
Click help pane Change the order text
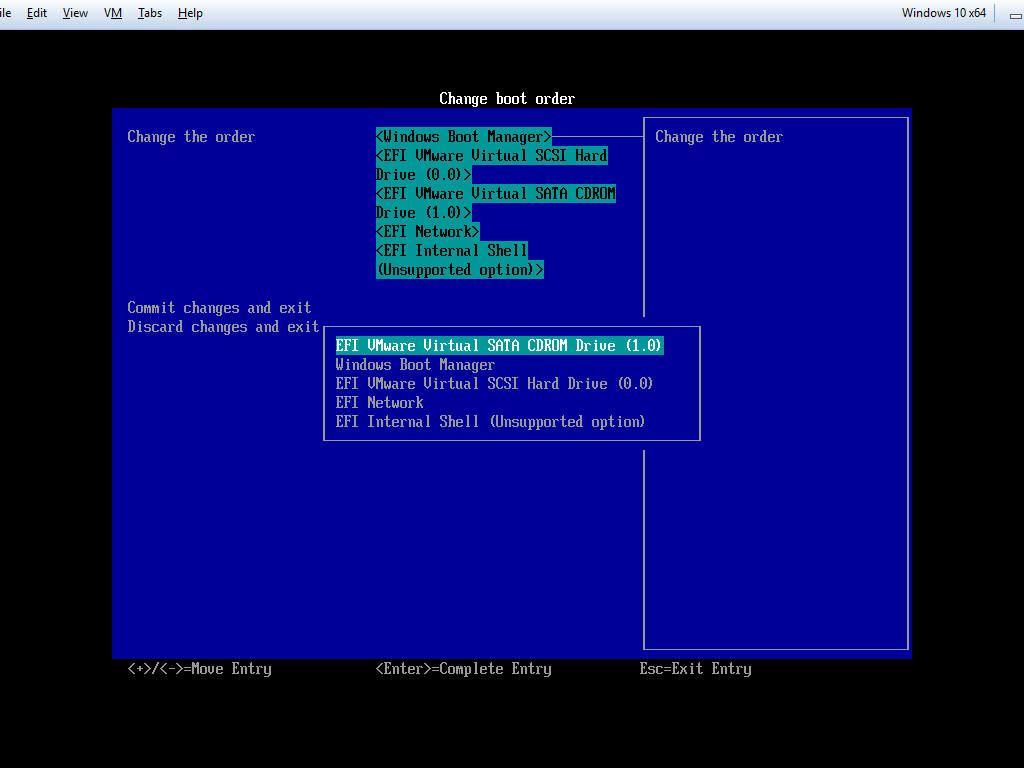point(719,136)
